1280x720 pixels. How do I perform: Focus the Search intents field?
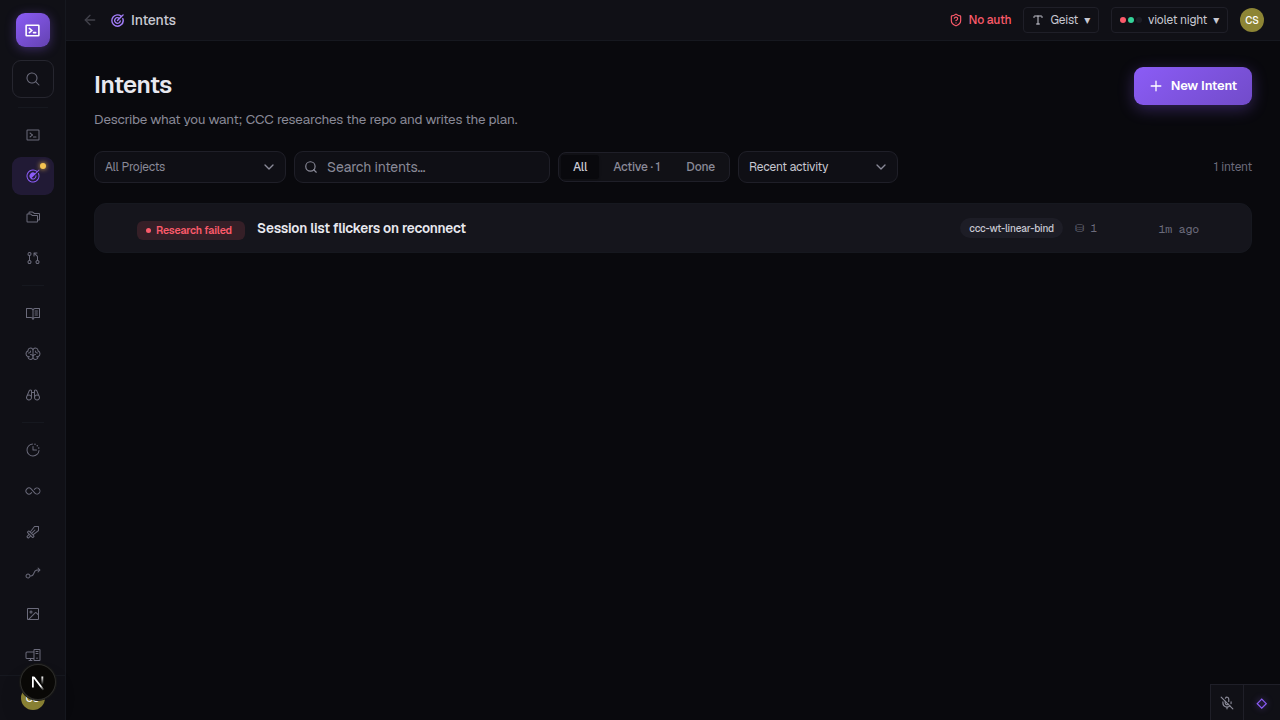422,167
